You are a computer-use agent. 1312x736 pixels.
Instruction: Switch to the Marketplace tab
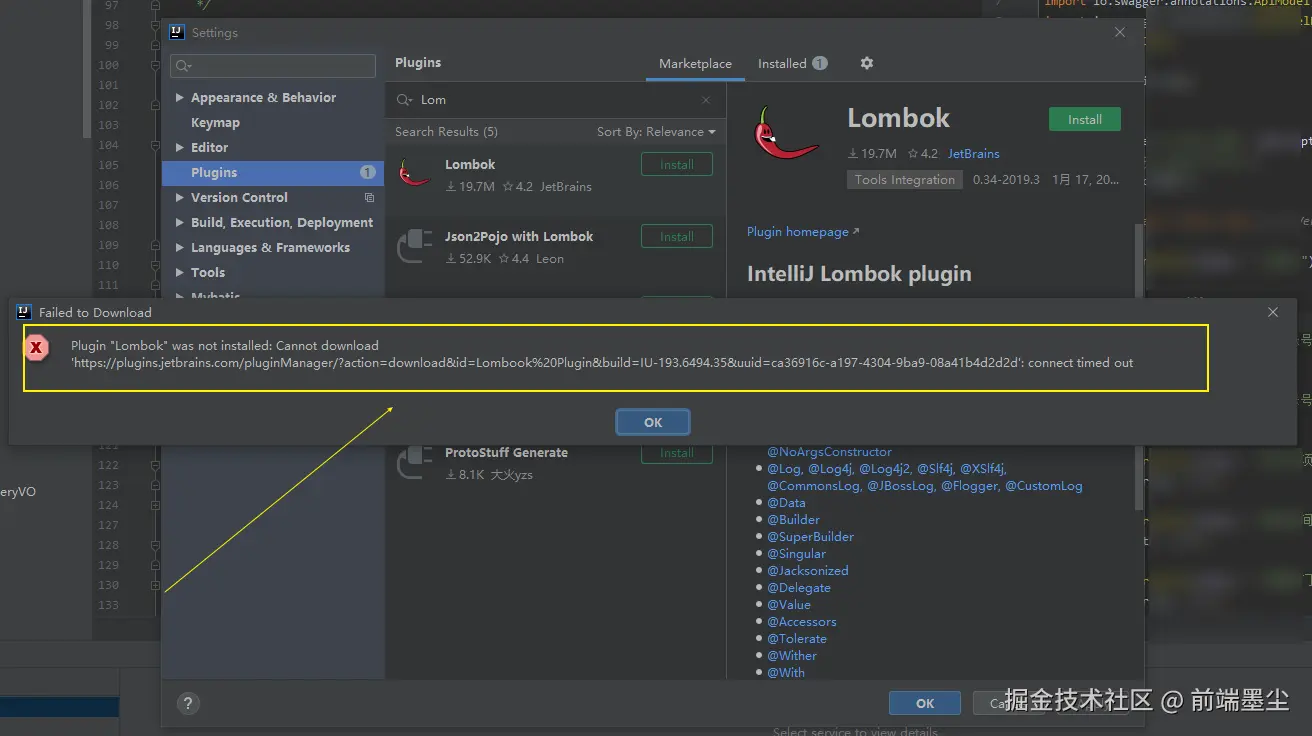pyautogui.click(x=695, y=64)
